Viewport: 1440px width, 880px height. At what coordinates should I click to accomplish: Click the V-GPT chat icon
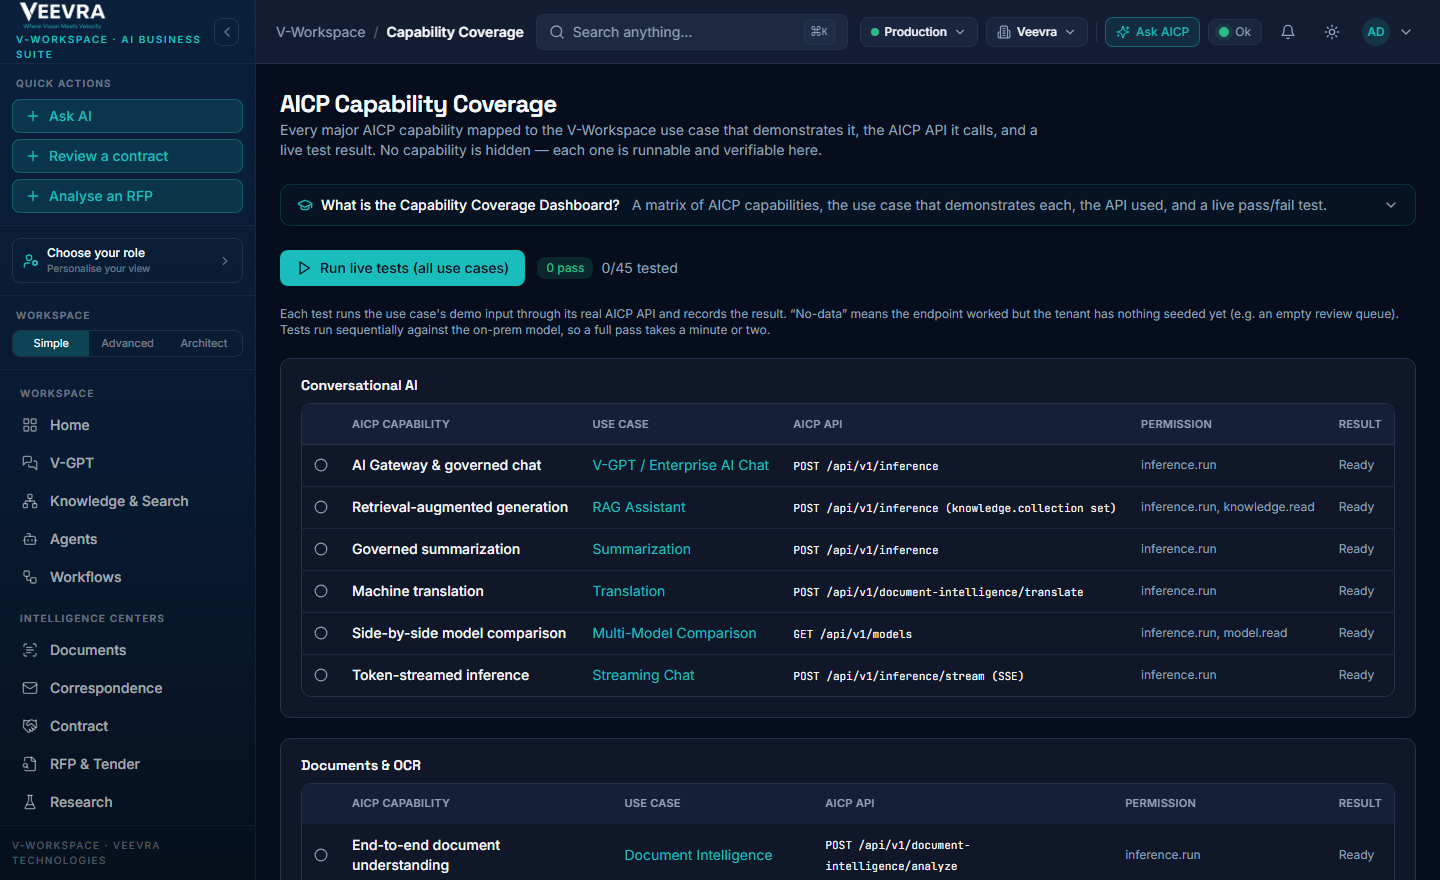pos(30,463)
